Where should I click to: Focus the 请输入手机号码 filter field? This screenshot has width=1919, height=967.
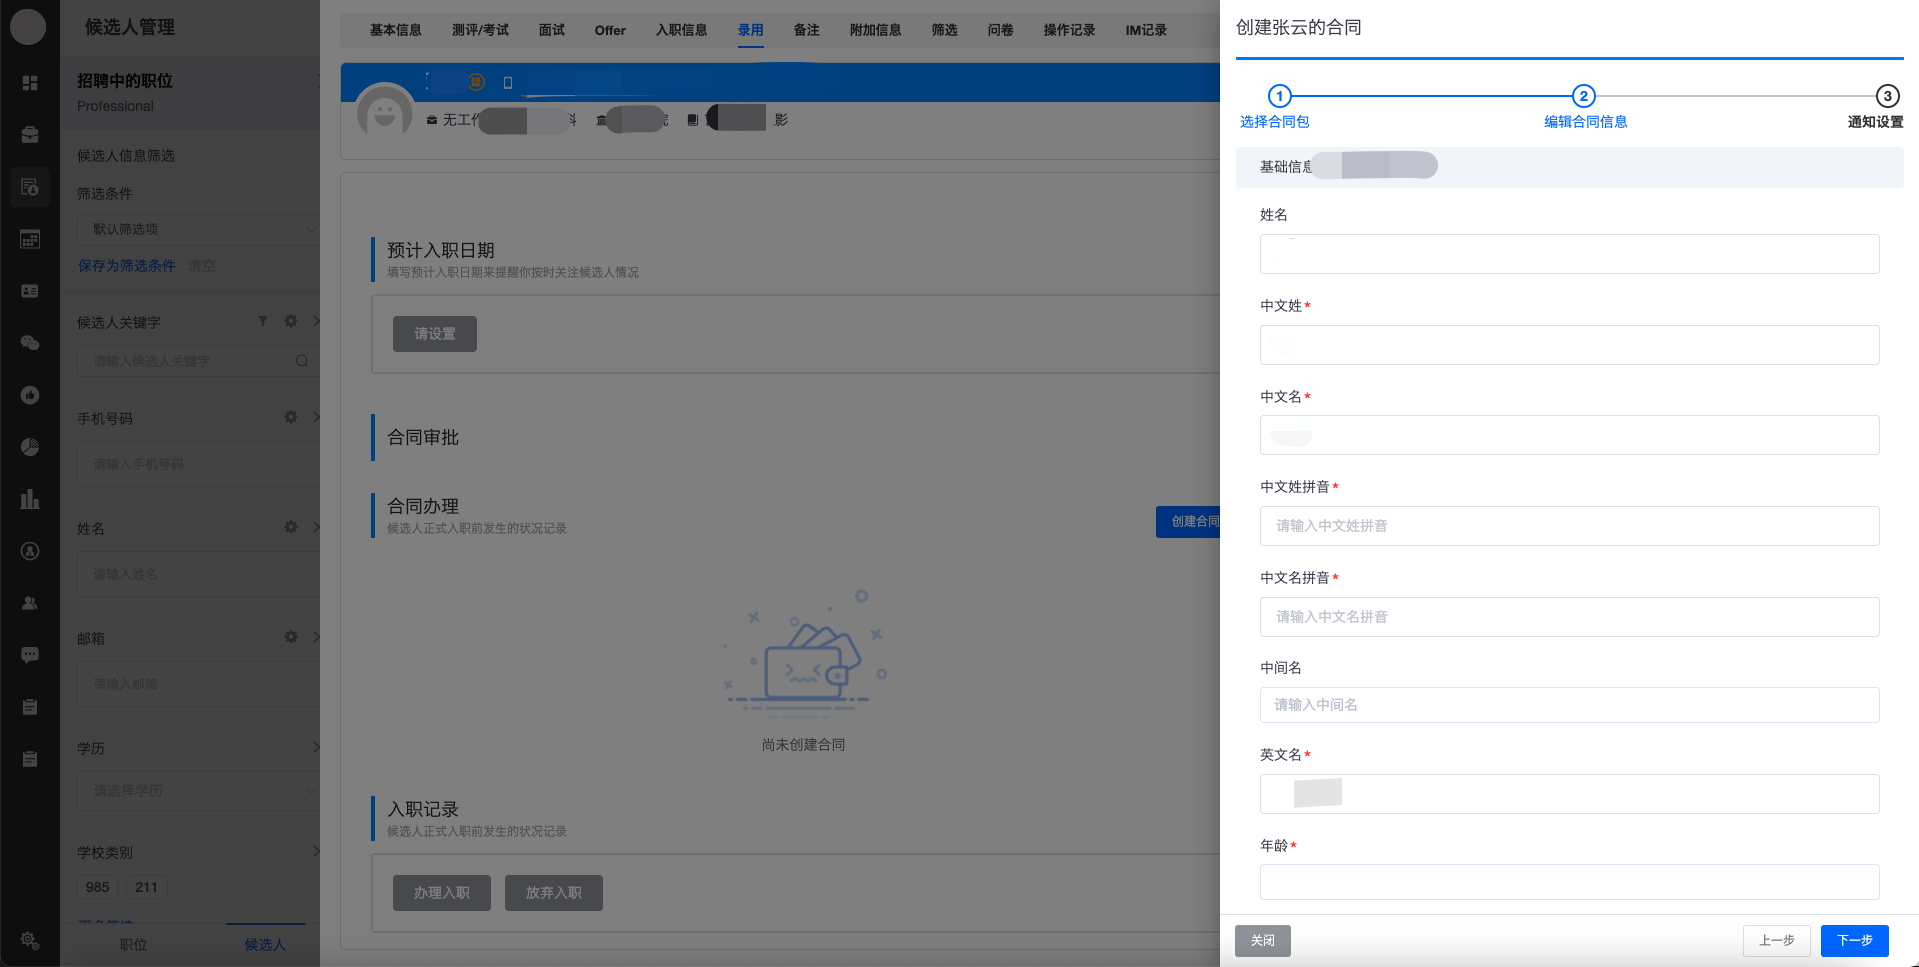pyautogui.click(x=198, y=464)
